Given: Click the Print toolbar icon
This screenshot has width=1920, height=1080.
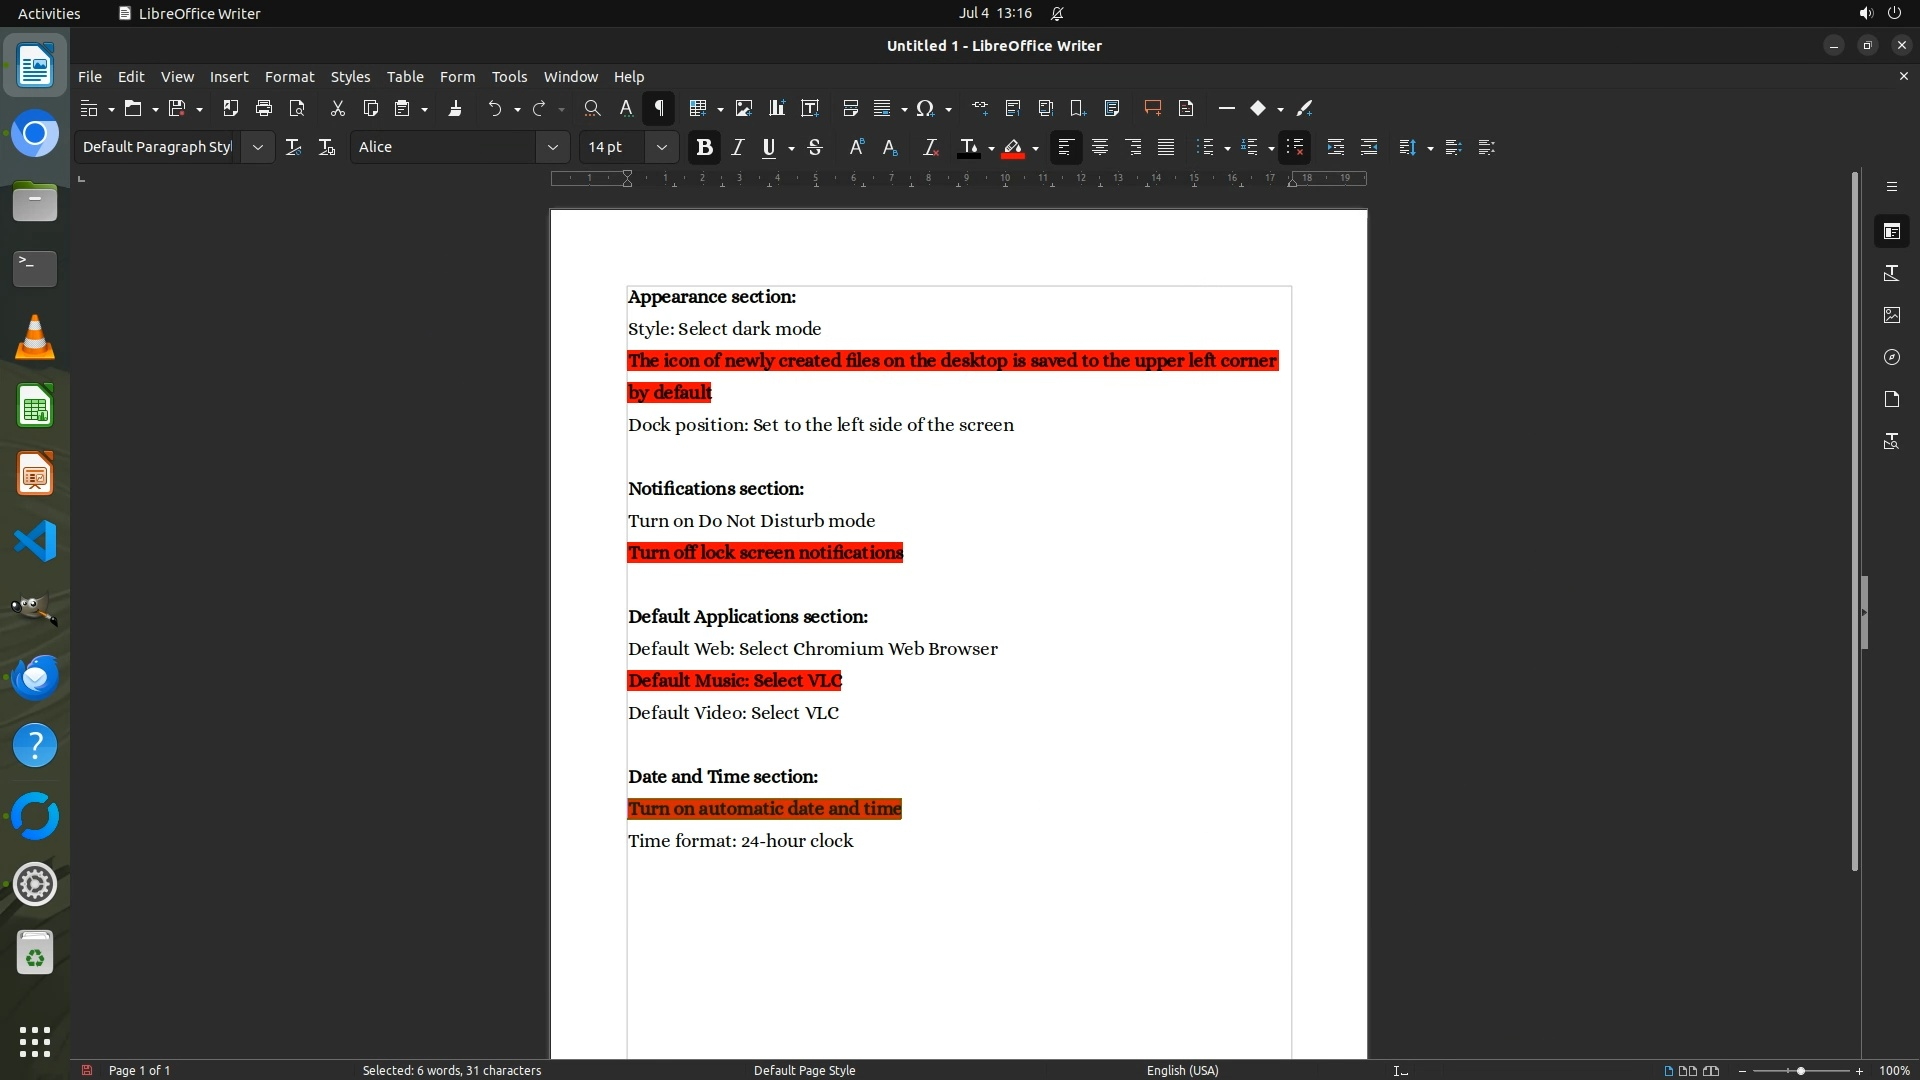Looking at the screenshot, I should pyautogui.click(x=264, y=108).
